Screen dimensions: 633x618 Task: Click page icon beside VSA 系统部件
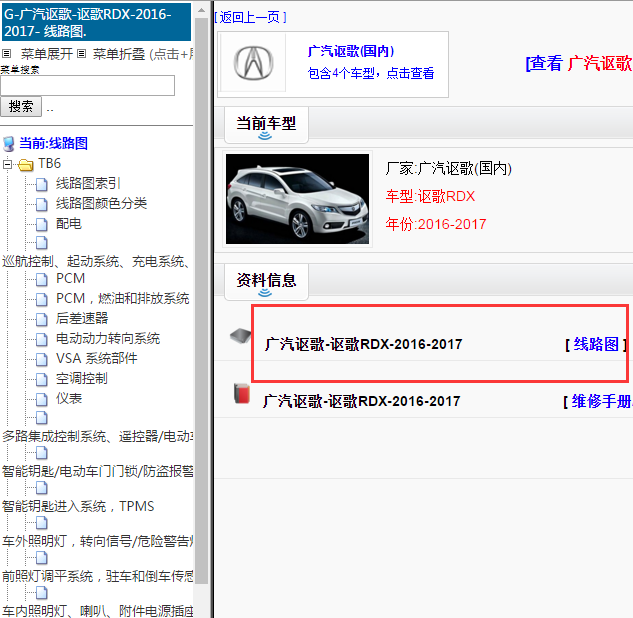pyautogui.click(x=42, y=359)
